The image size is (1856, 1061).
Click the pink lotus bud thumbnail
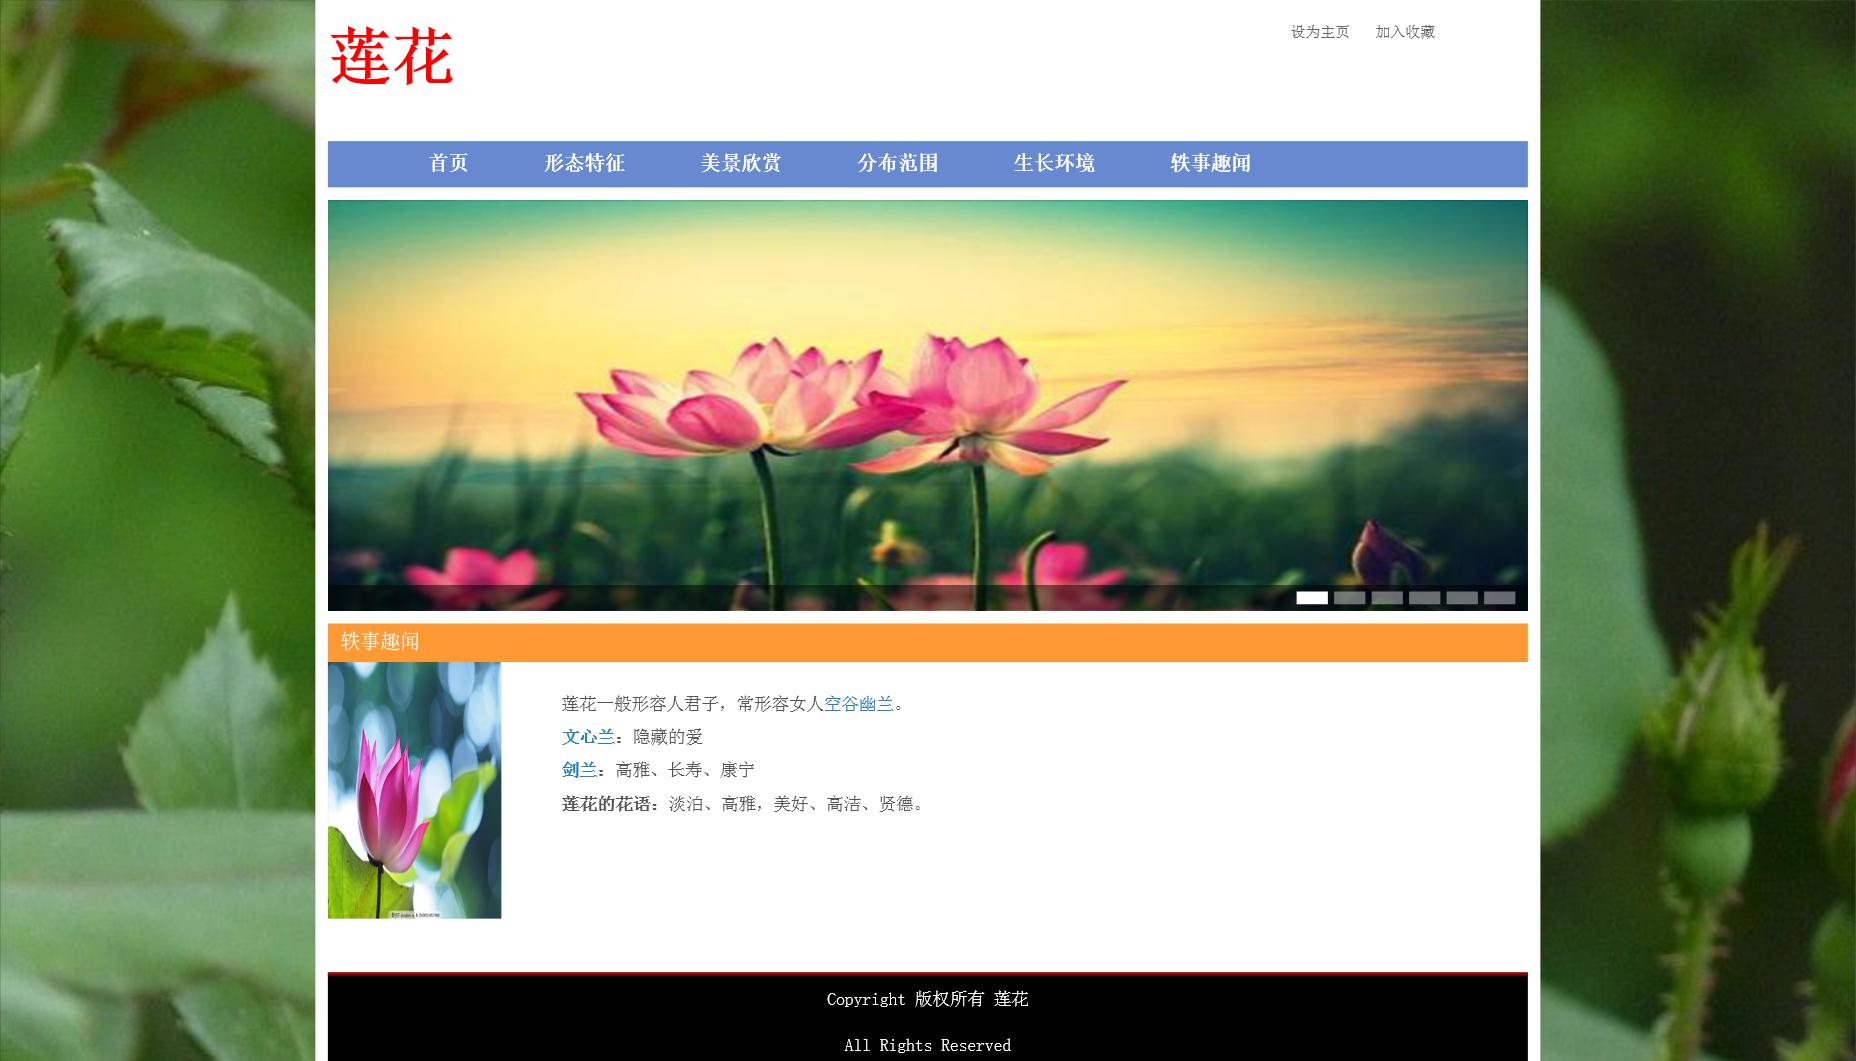pos(414,790)
